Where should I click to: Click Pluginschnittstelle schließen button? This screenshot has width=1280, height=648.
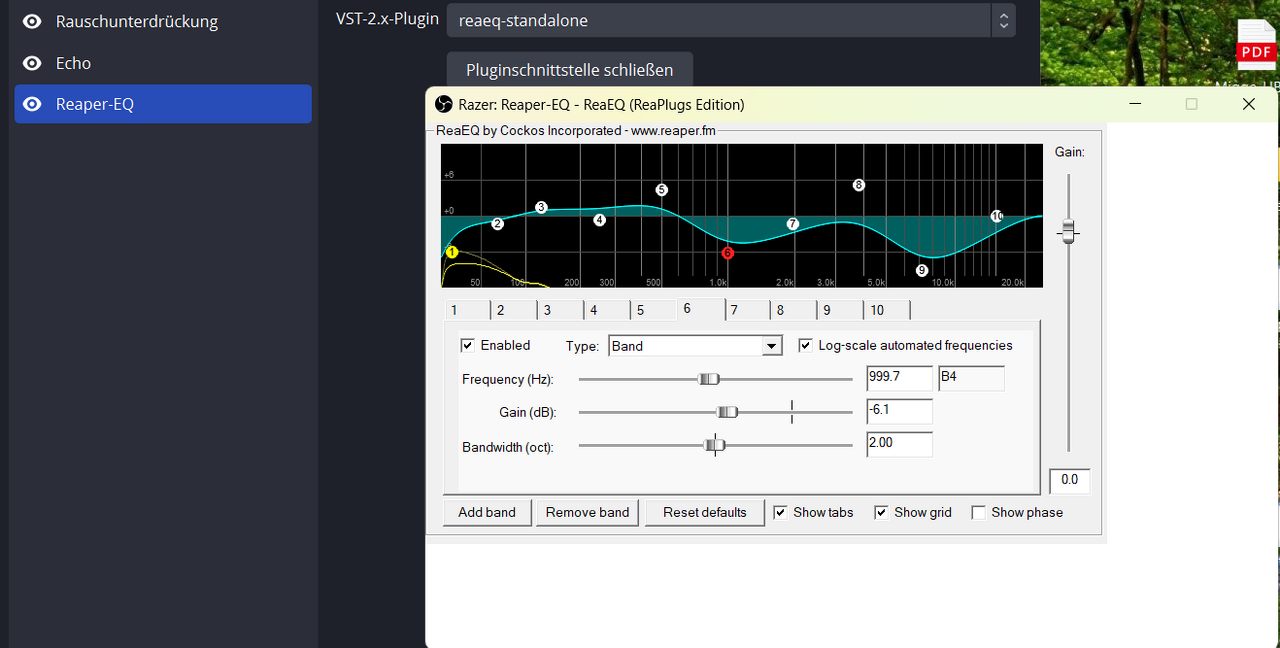[570, 70]
